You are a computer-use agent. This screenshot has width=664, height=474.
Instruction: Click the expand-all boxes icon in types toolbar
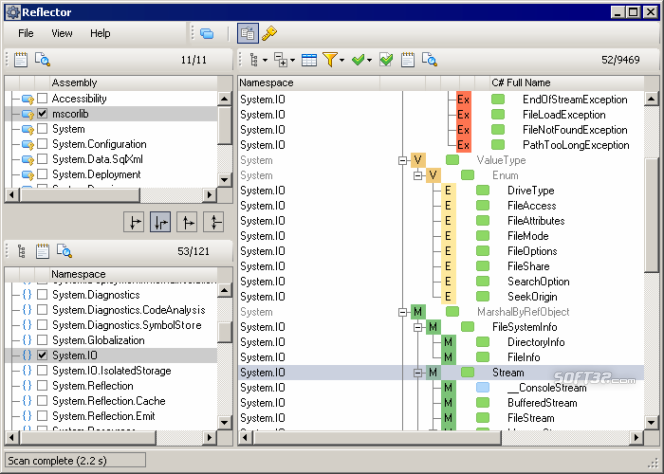click(280, 60)
